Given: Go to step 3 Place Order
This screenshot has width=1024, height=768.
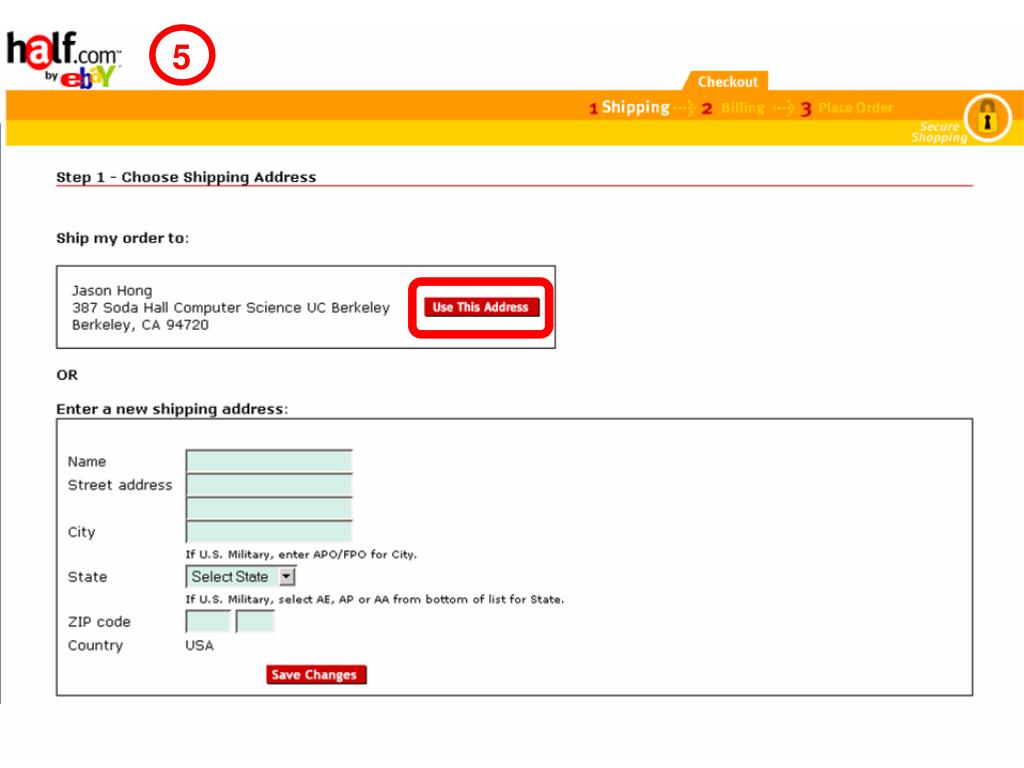Looking at the screenshot, I should click(847, 108).
